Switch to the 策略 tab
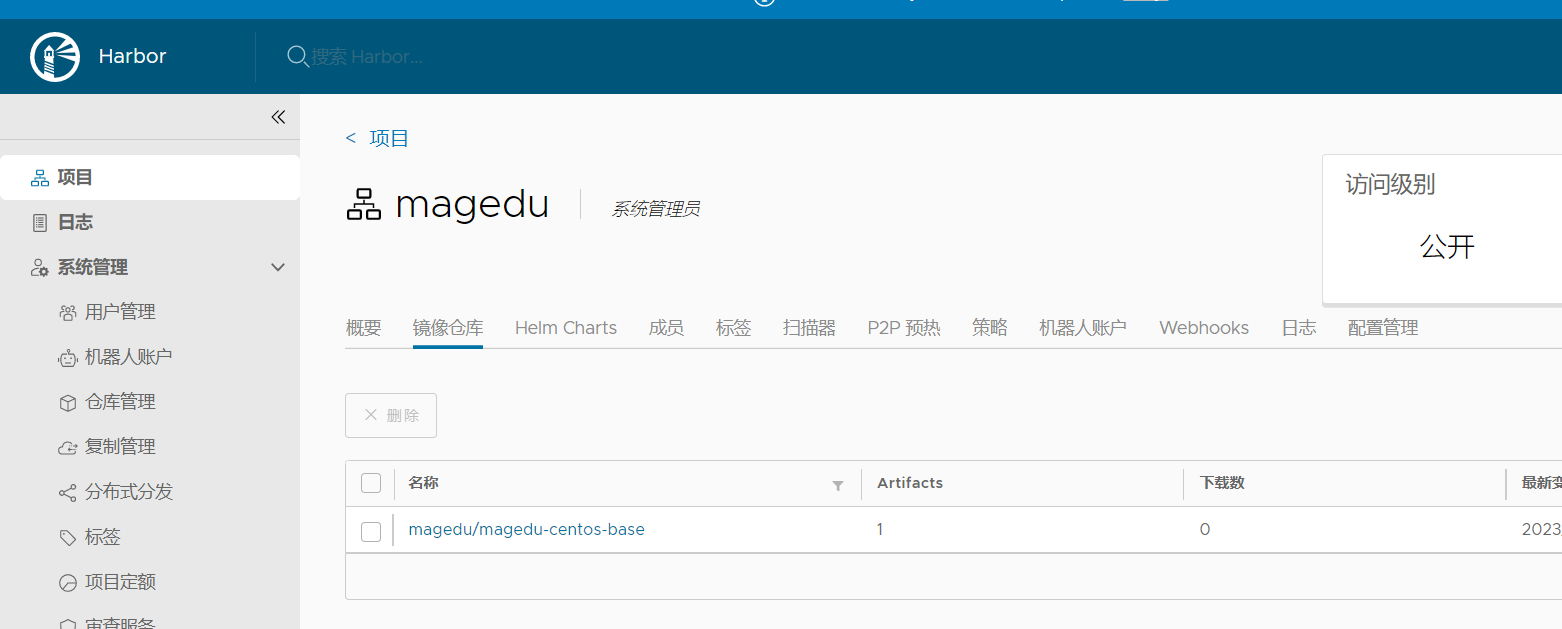Viewport: 1562px width, 629px height. coord(990,328)
